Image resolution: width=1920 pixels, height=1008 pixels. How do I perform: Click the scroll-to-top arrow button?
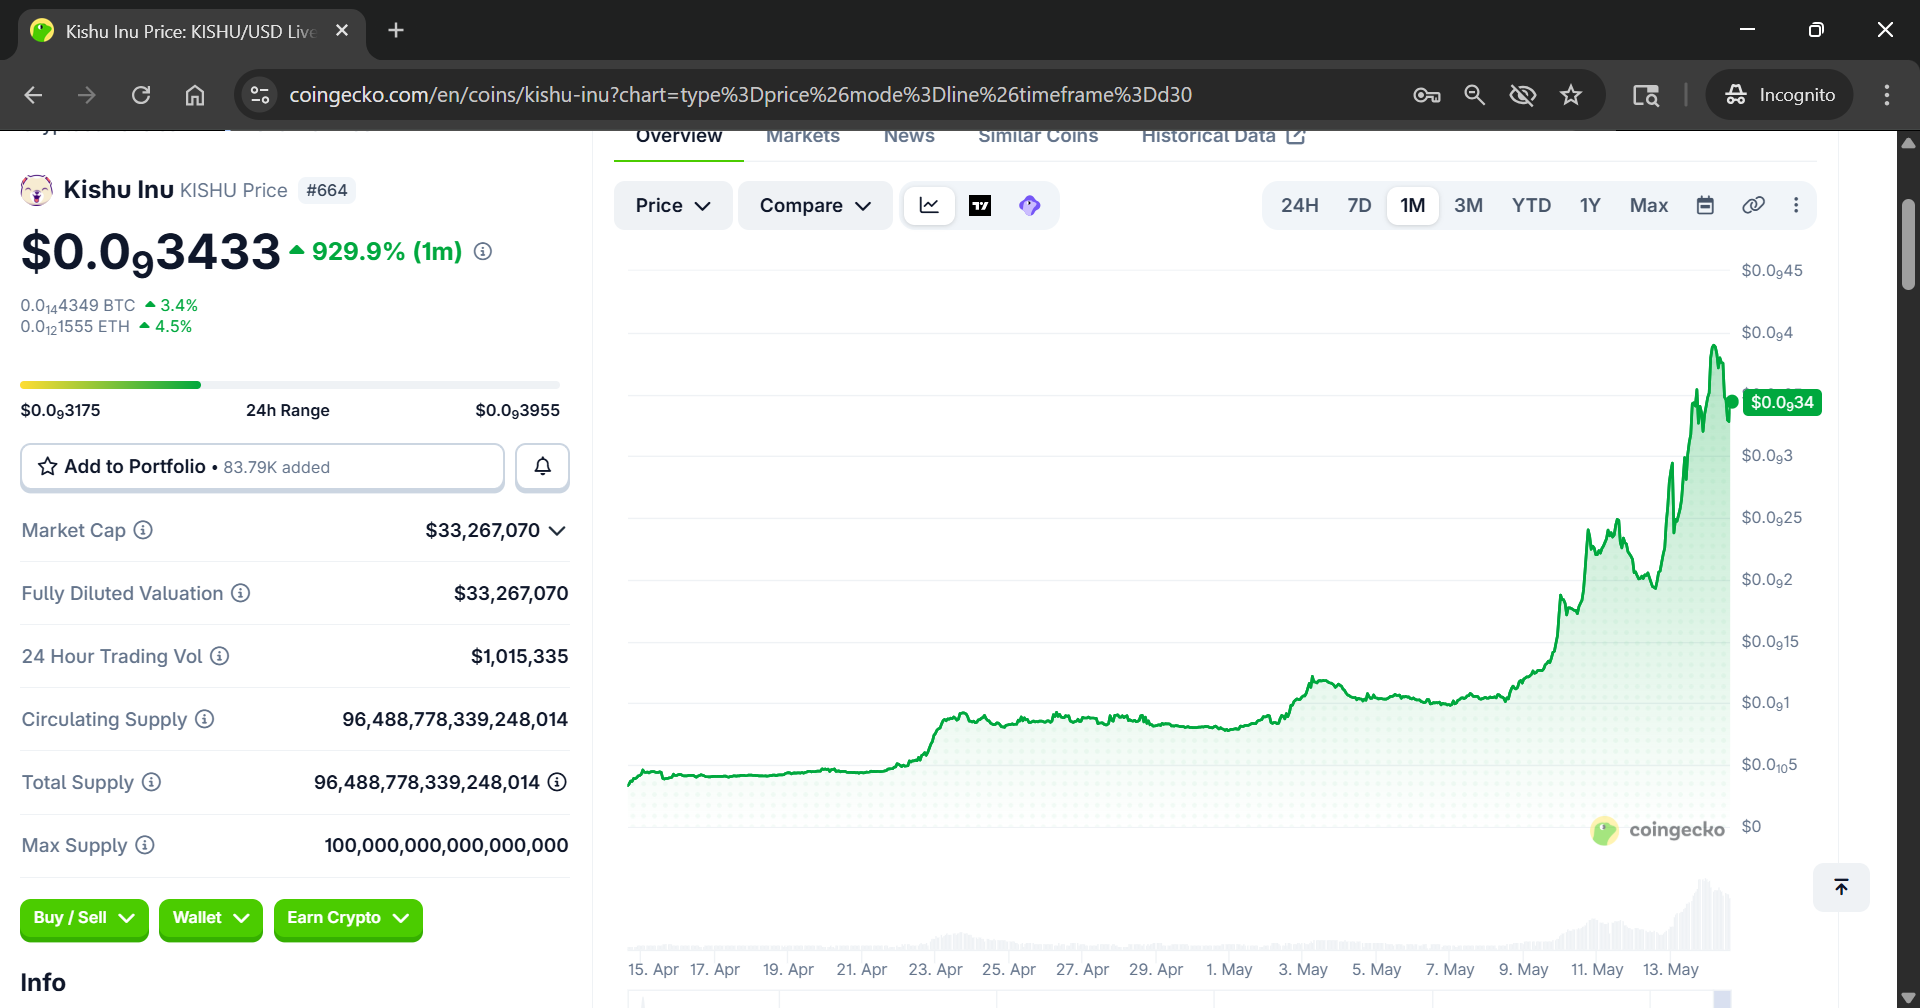pyautogui.click(x=1841, y=887)
